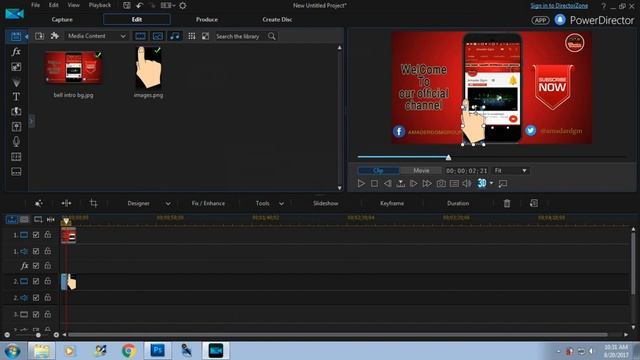Switch preview to Movie mode
The height and width of the screenshot is (360, 640).
tap(421, 171)
